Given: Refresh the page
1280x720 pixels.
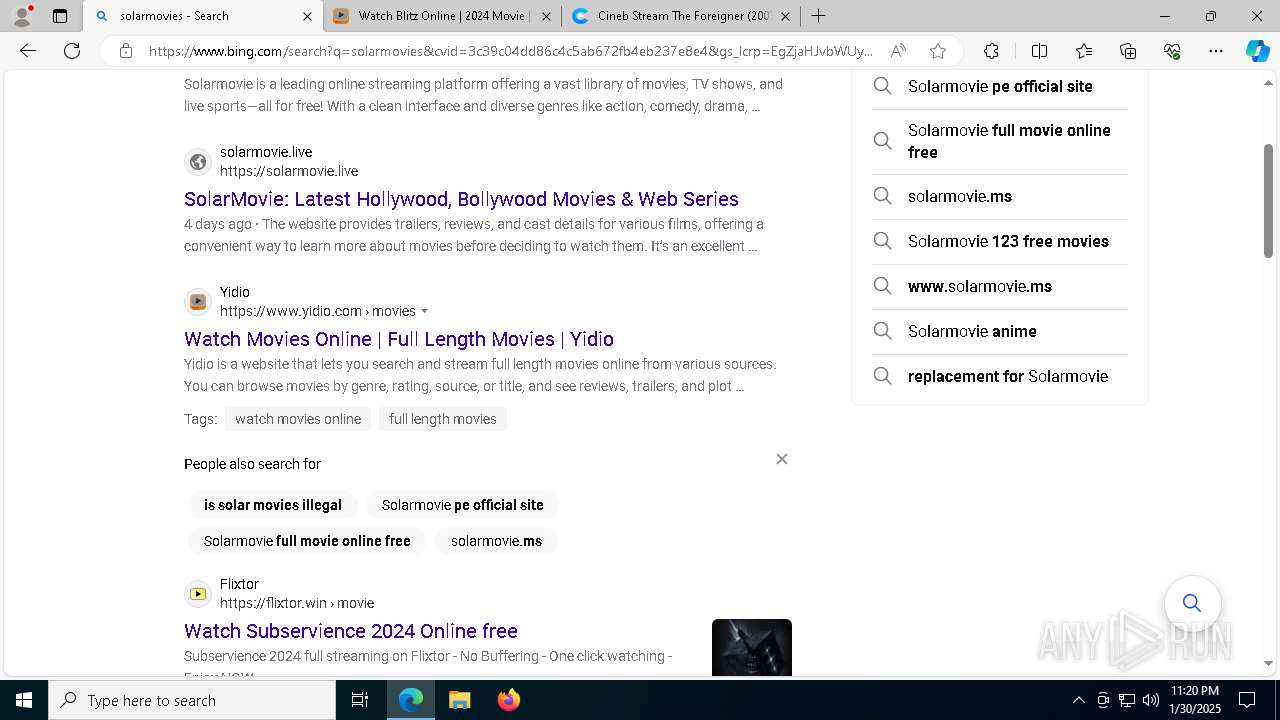Looking at the screenshot, I should pyautogui.click(x=72, y=51).
